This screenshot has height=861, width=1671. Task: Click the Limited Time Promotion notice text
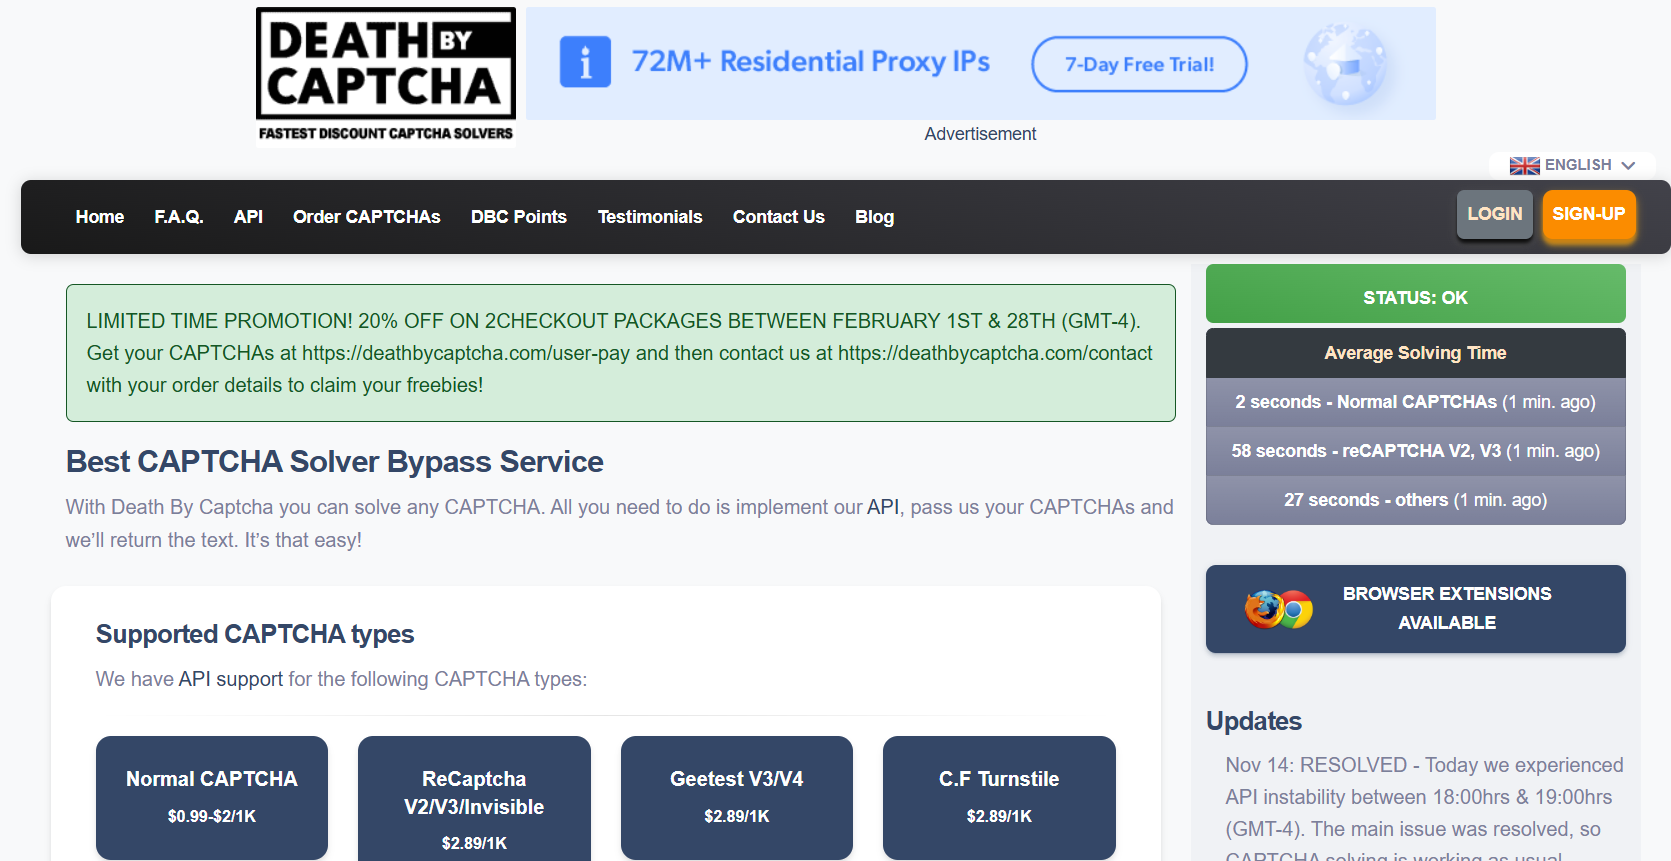[620, 353]
